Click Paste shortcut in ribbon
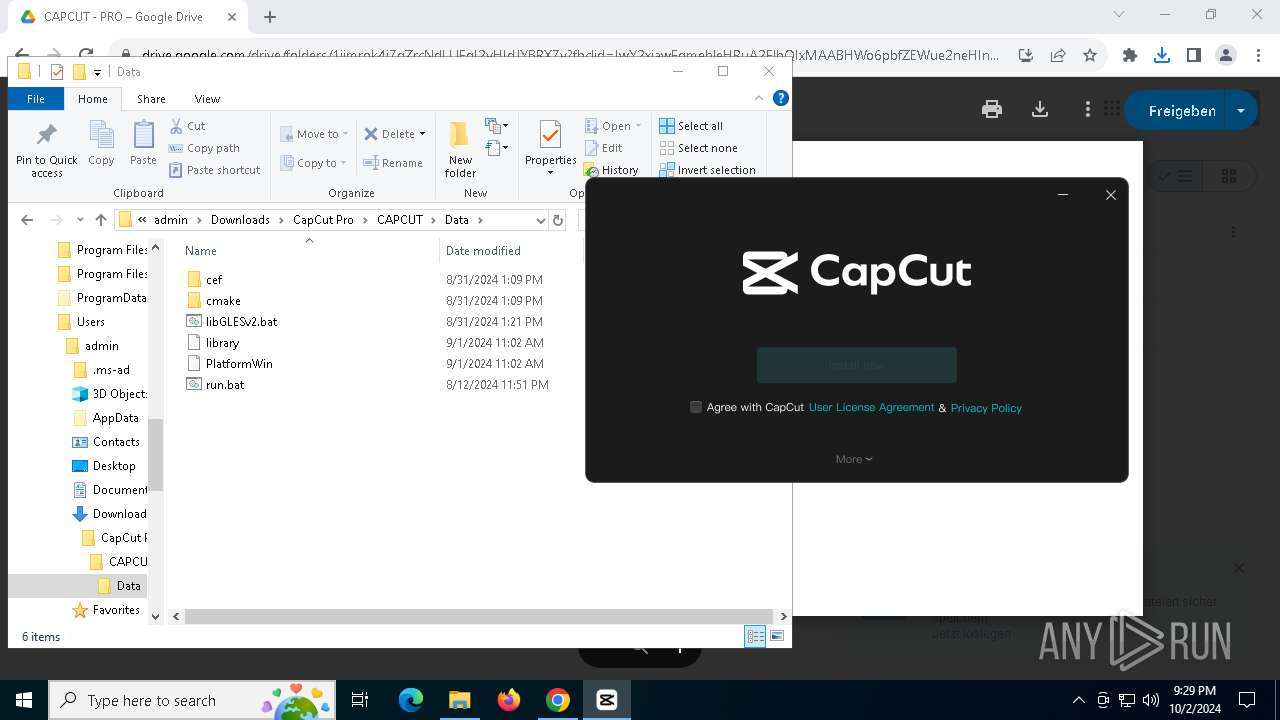 214,170
